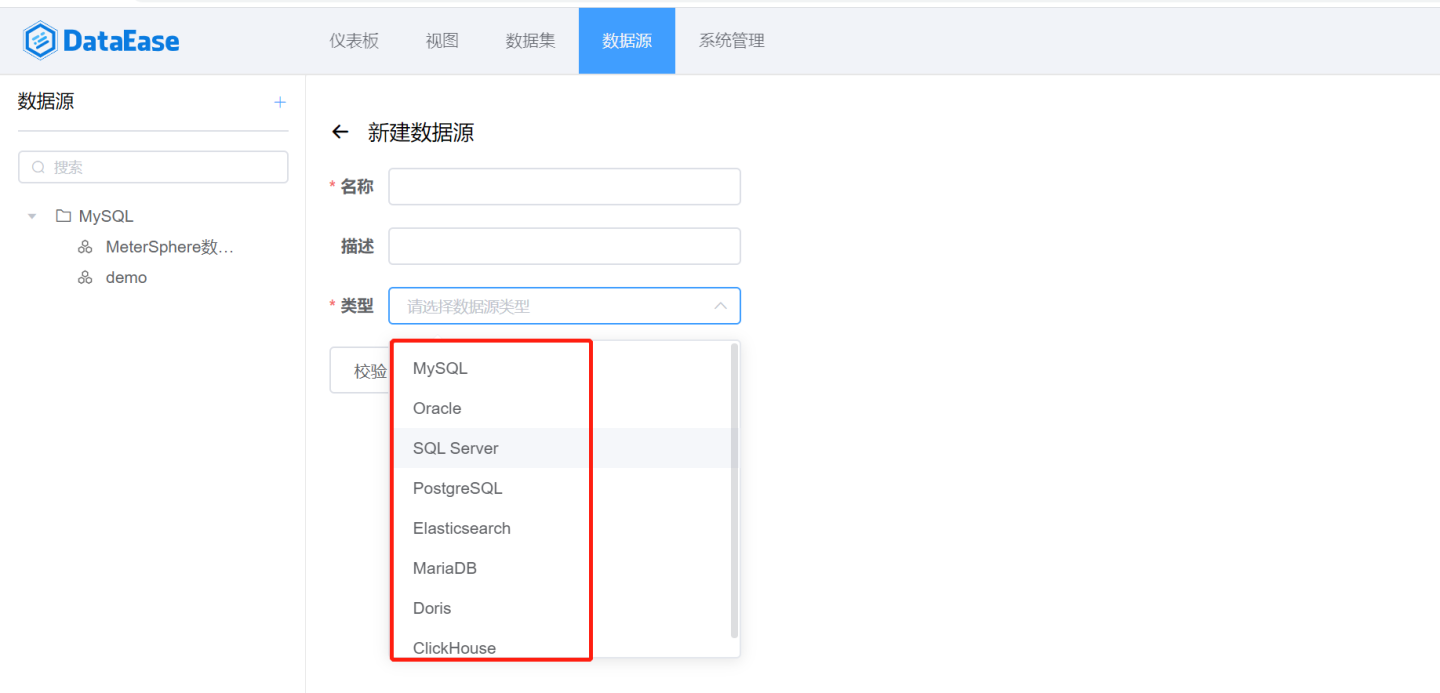1440x693 pixels.
Task: Open the 系统管理 menu
Action: pyautogui.click(x=731, y=40)
